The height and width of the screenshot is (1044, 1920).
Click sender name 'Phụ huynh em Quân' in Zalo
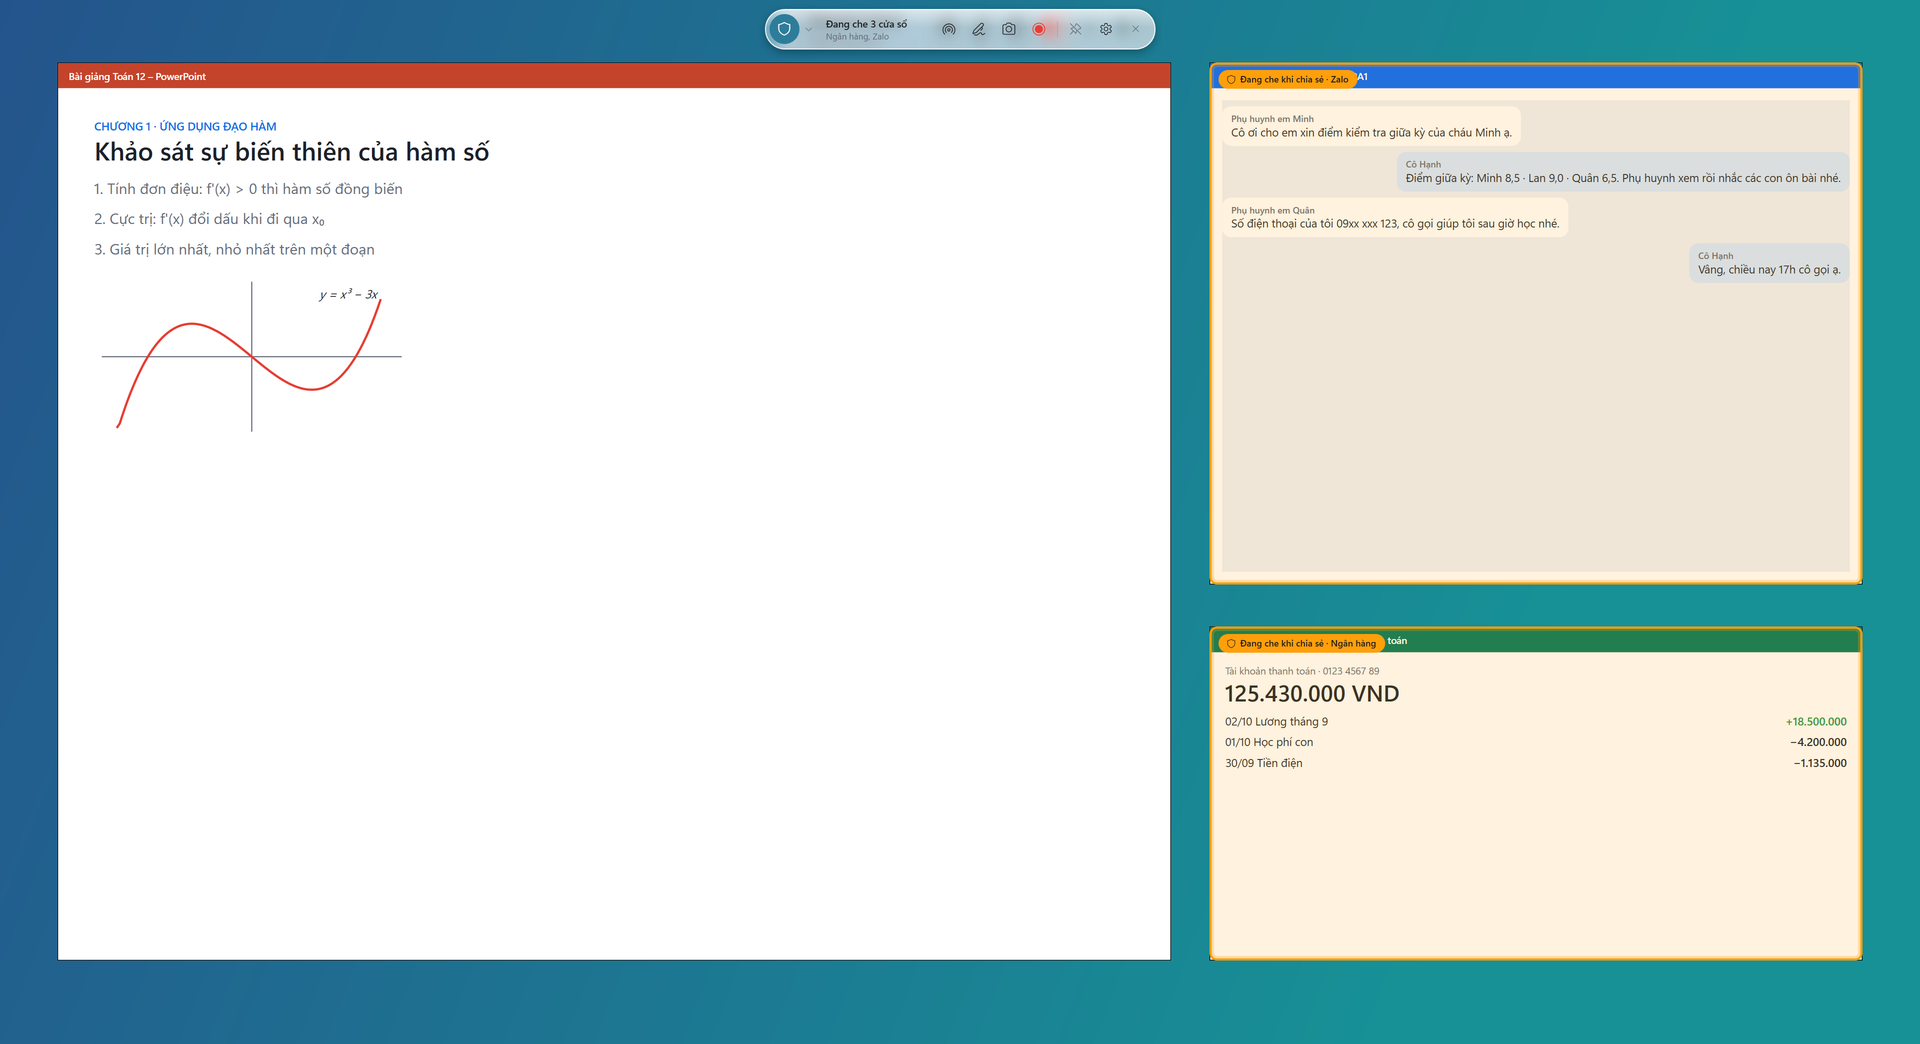1273,211
